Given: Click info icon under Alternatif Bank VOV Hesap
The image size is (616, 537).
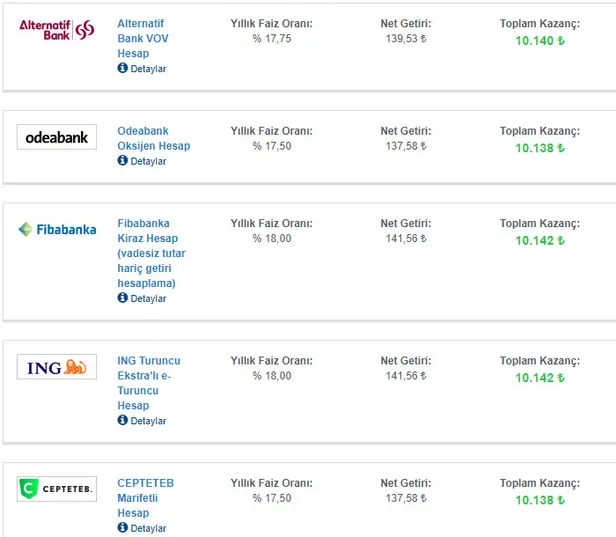Looking at the screenshot, I should pos(123,69).
